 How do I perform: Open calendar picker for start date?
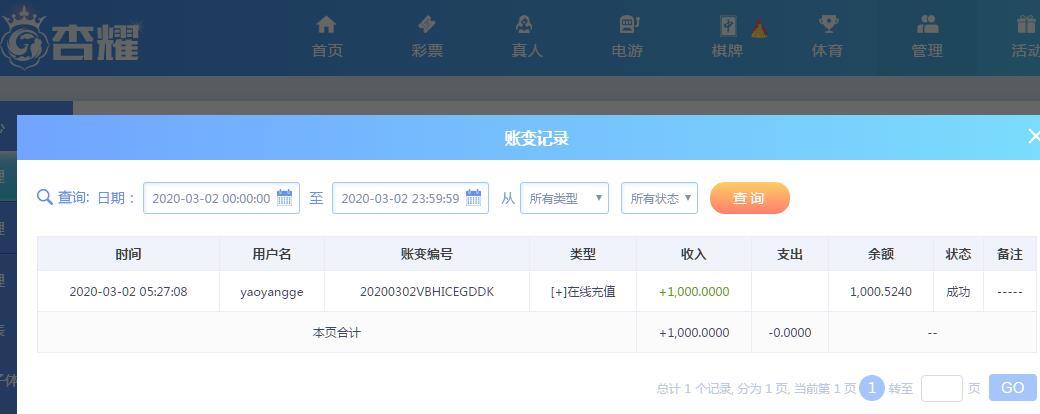click(x=285, y=198)
